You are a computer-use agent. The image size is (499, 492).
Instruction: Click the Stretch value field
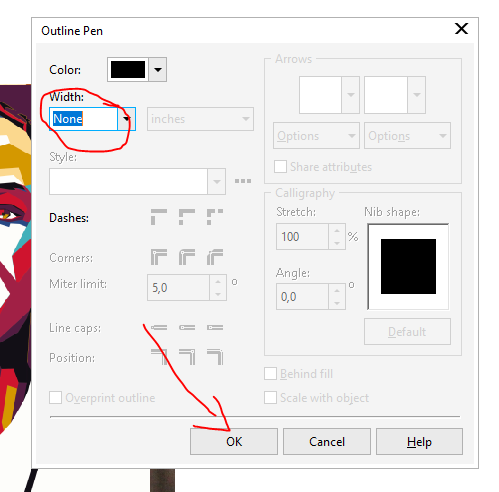[x=302, y=237]
